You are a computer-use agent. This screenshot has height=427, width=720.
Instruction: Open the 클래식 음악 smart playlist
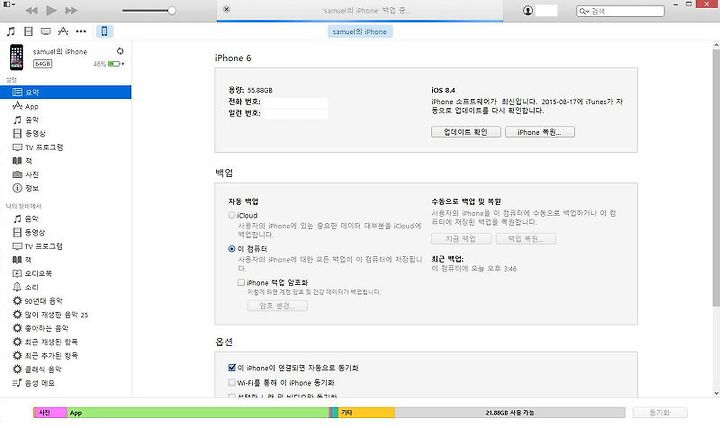66,369
